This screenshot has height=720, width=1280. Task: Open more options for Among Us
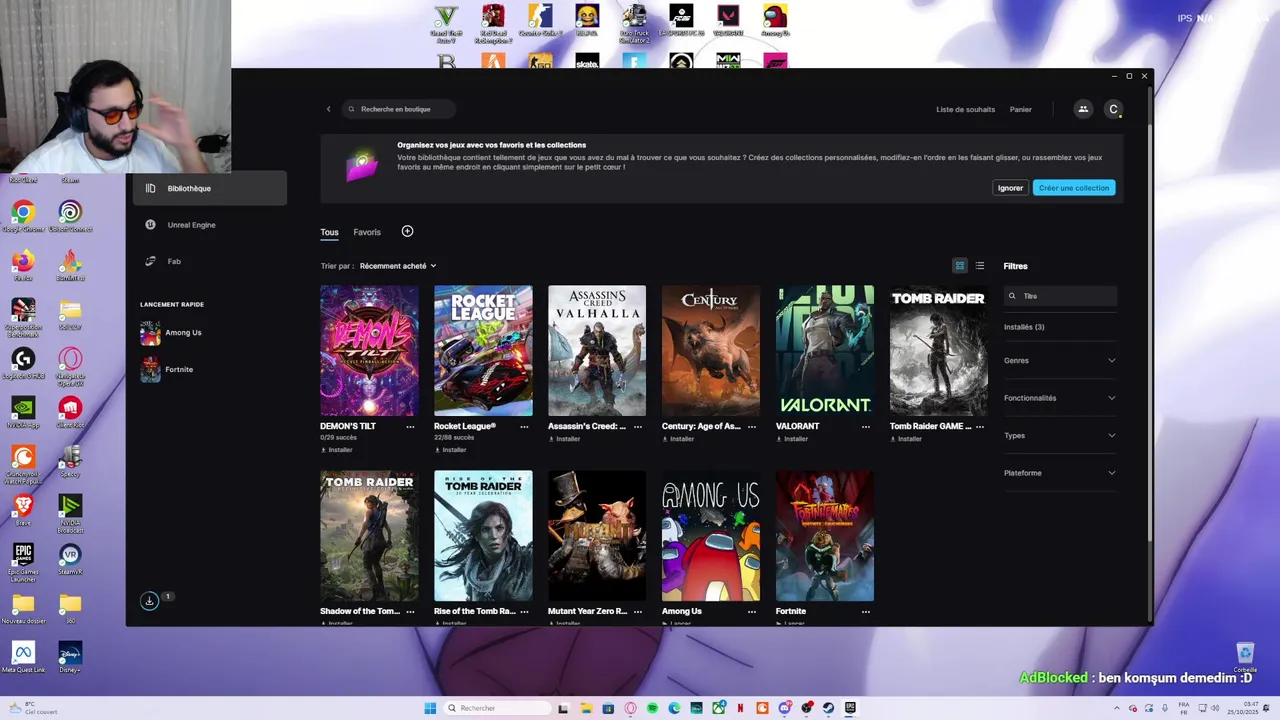(x=752, y=611)
